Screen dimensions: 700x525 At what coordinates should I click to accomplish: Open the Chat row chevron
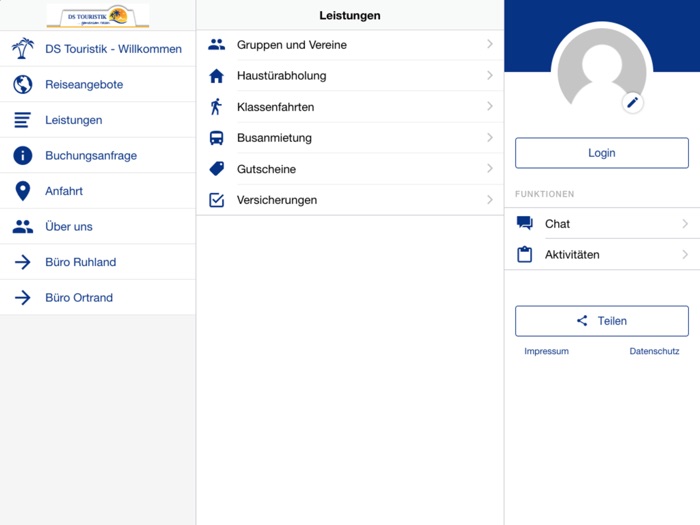click(685, 224)
